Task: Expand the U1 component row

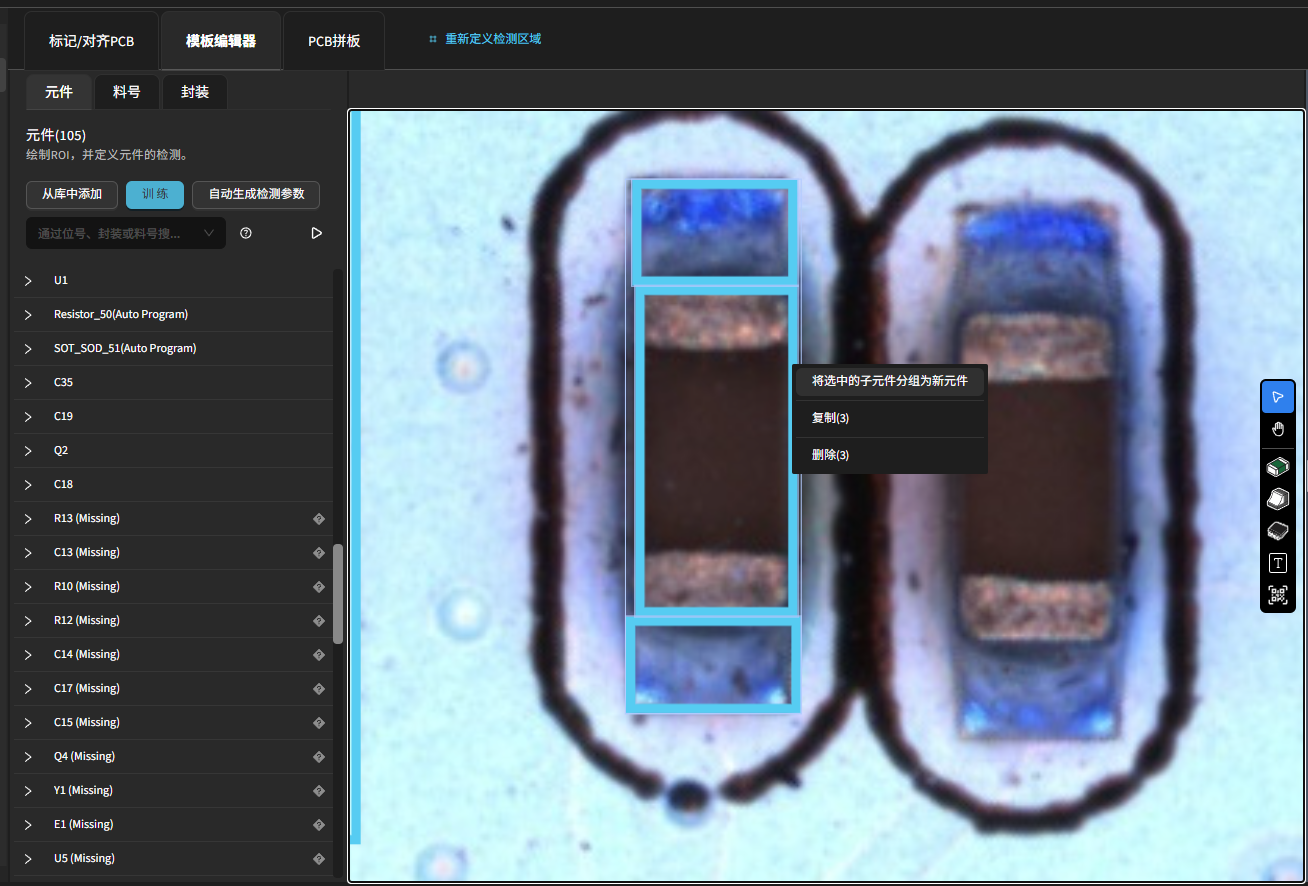Action: click(28, 281)
